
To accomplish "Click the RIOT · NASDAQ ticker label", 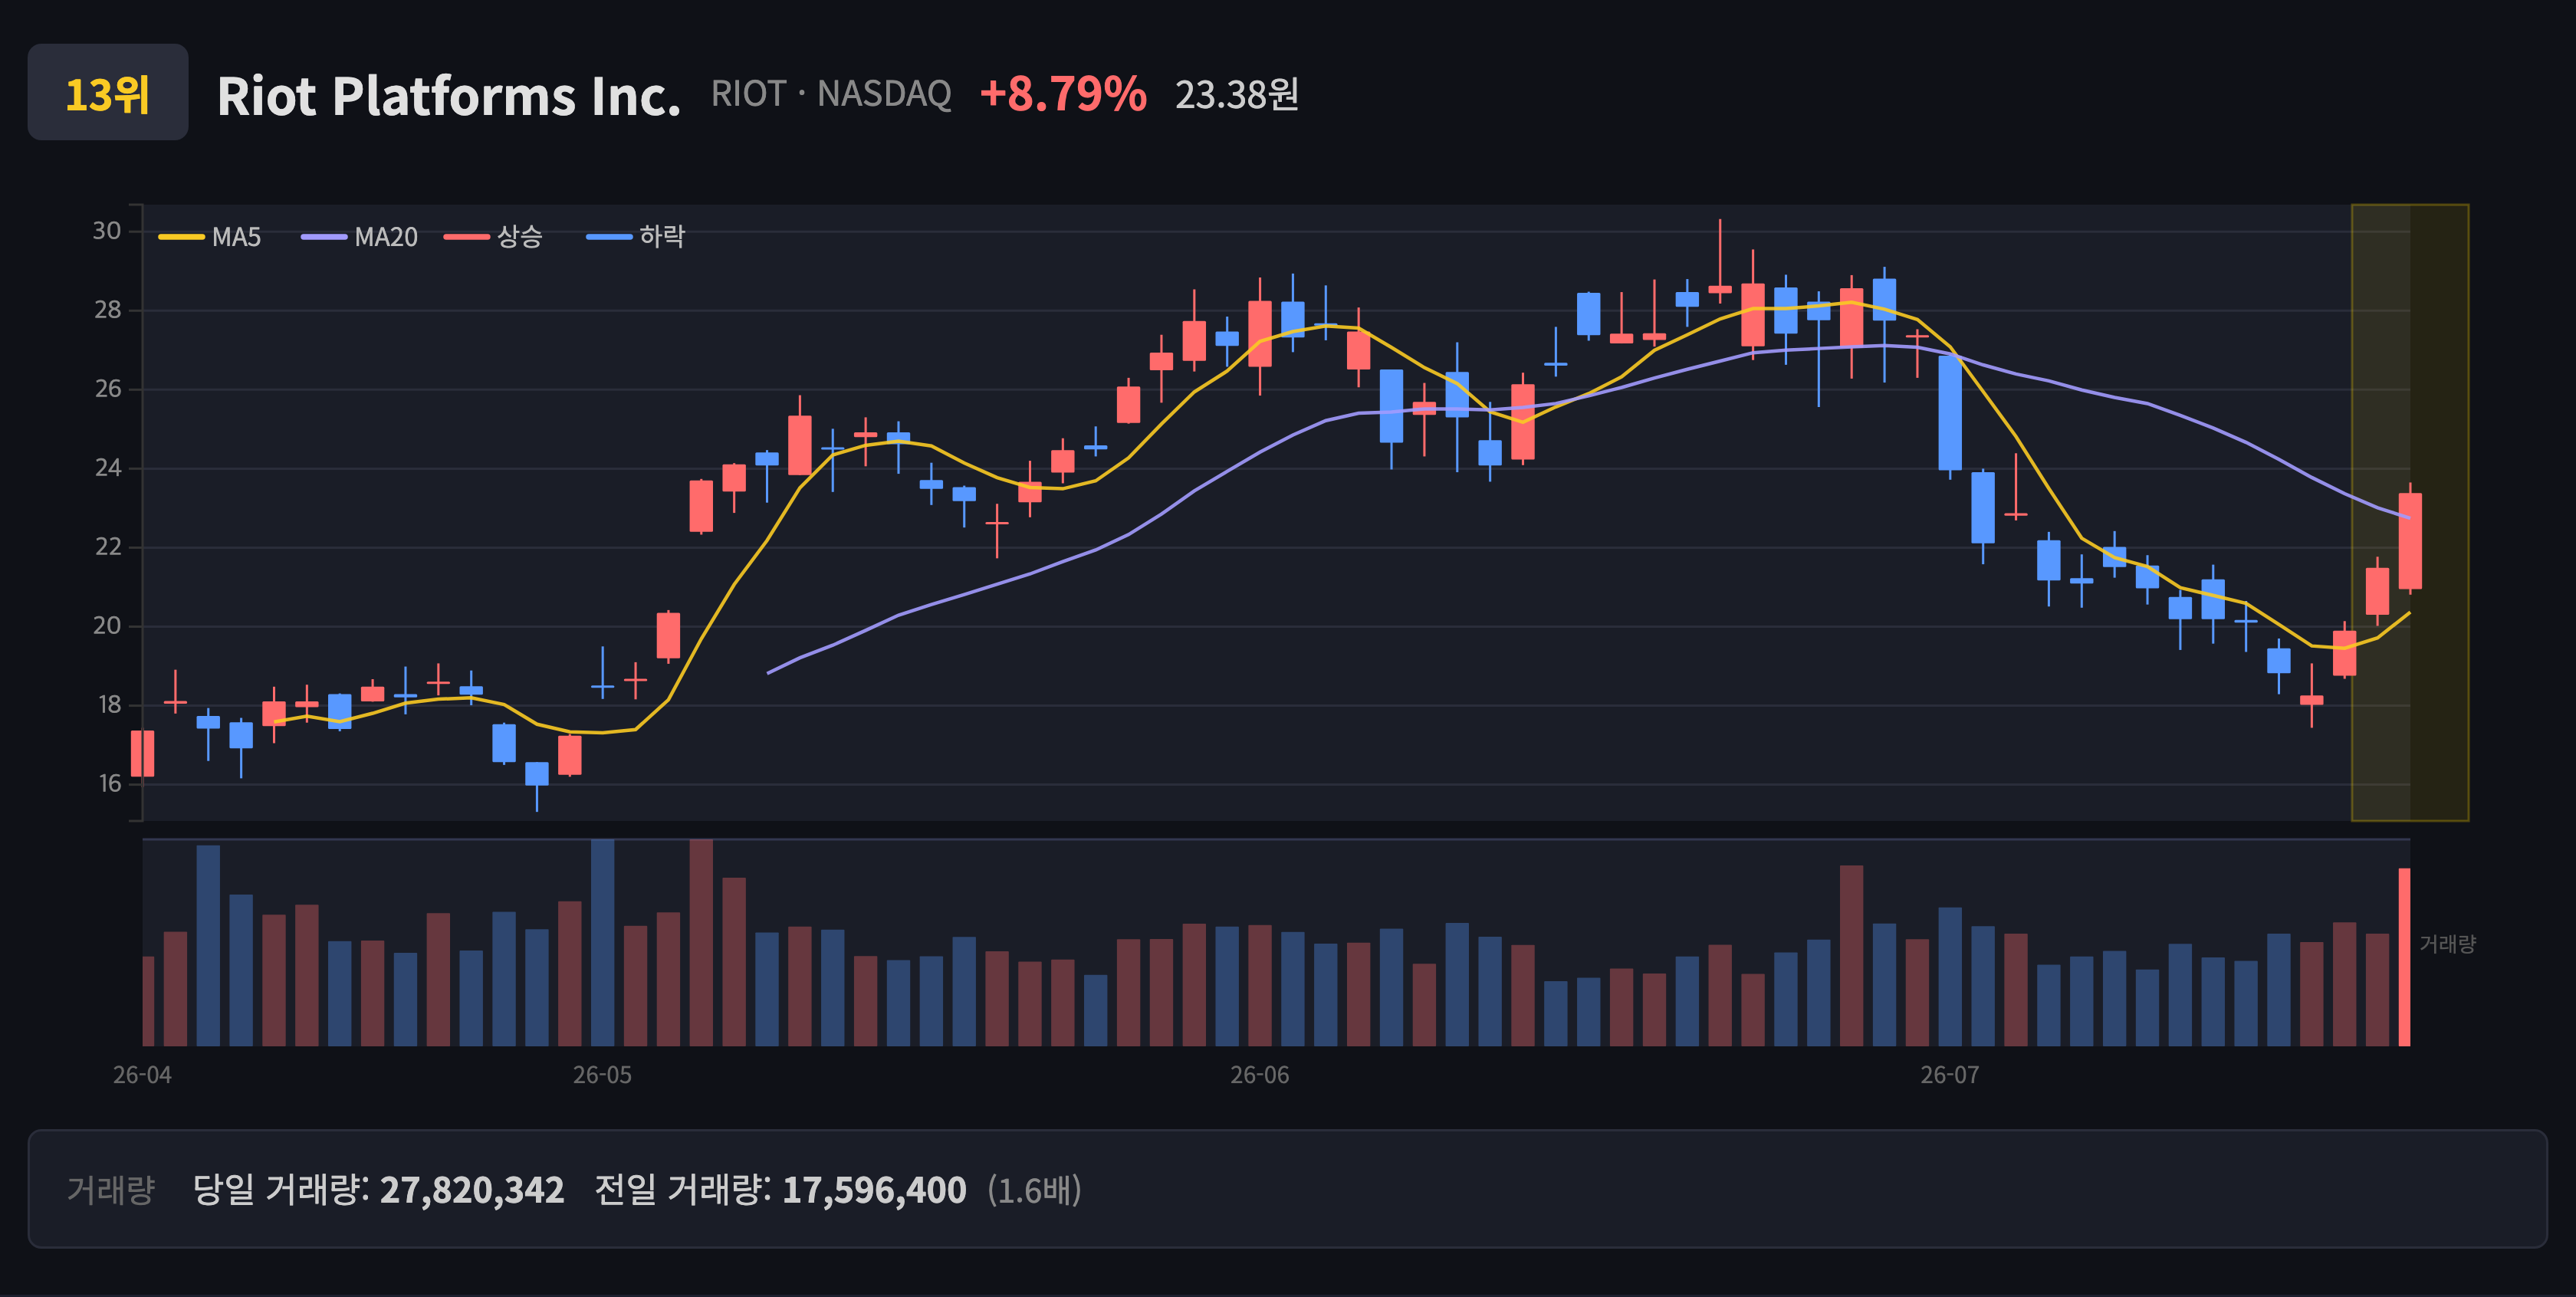I will (831, 94).
